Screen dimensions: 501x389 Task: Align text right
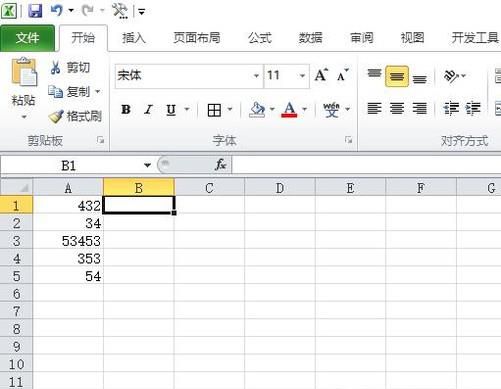[x=419, y=109]
